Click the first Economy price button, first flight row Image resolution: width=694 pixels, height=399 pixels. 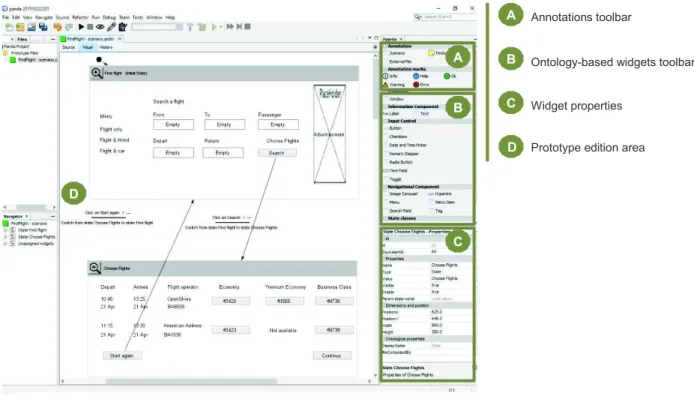230,301
